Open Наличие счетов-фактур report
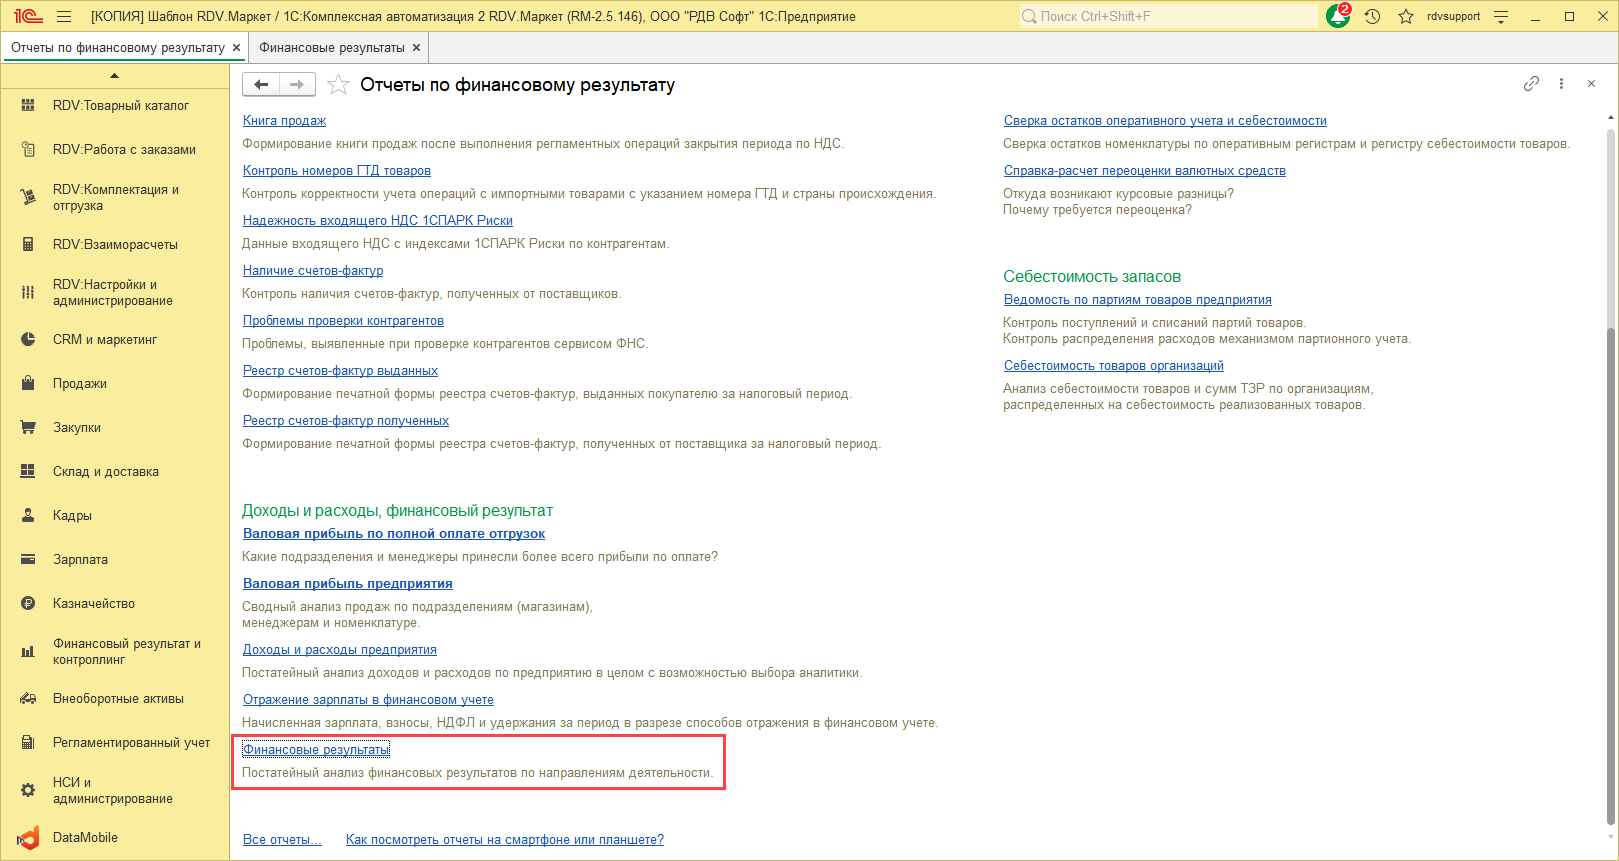The height and width of the screenshot is (861, 1619). pos(313,271)
